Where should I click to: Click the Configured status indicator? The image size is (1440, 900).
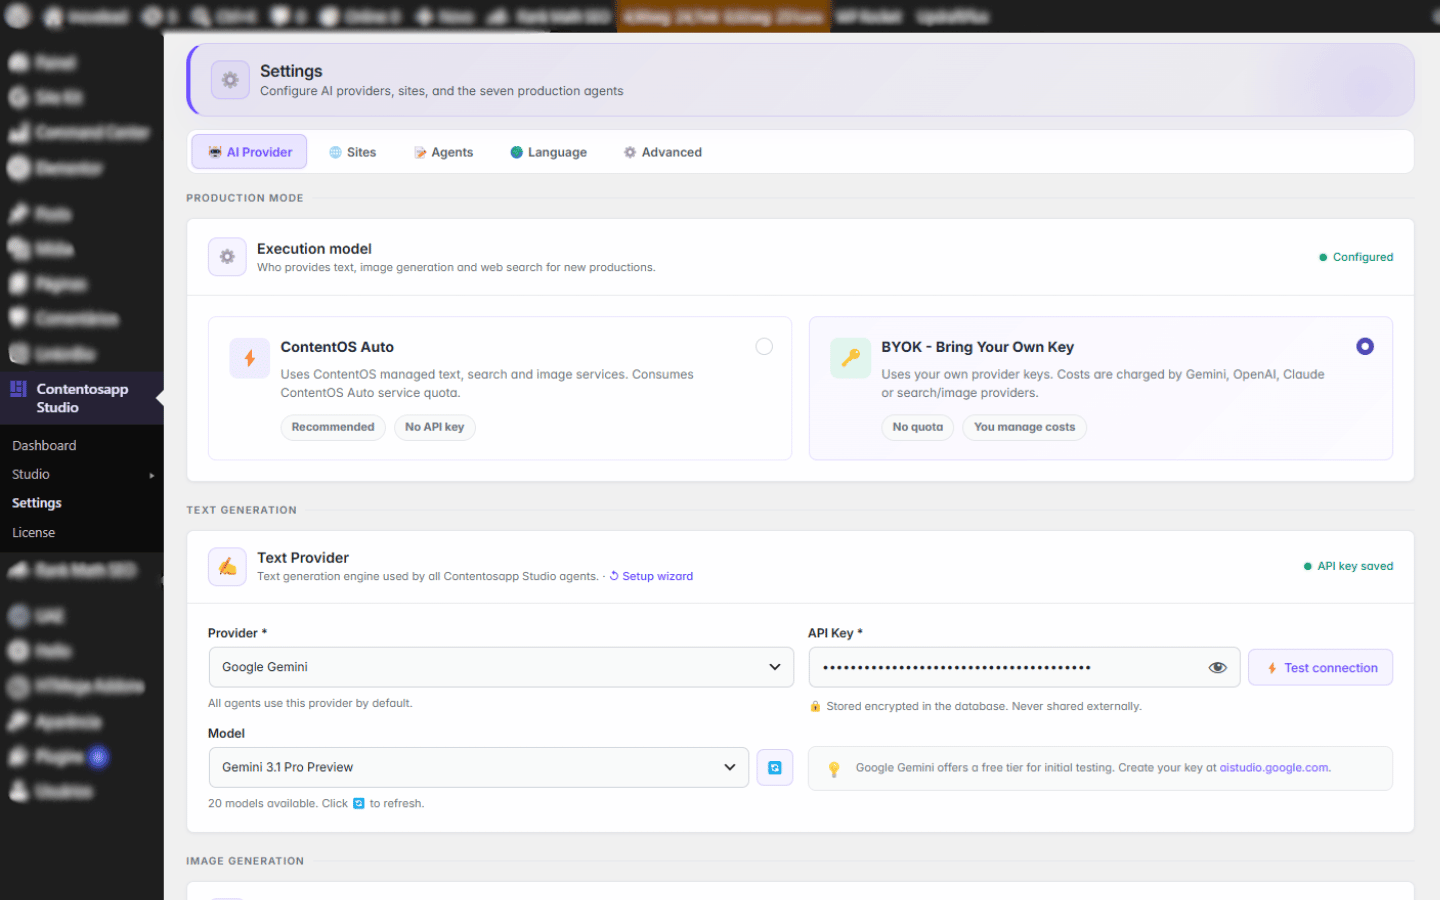1356,257
